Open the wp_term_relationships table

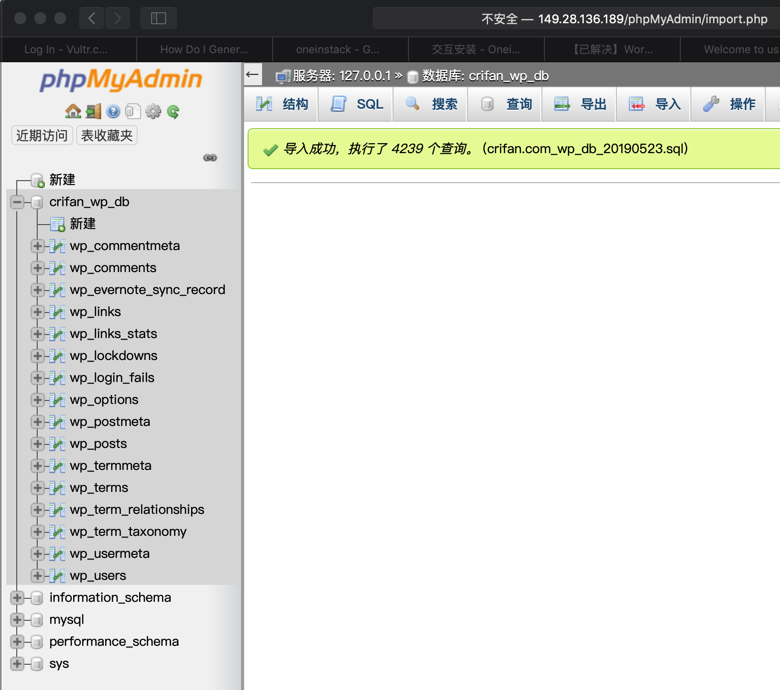pyautogui.click(x=137, y=510)
